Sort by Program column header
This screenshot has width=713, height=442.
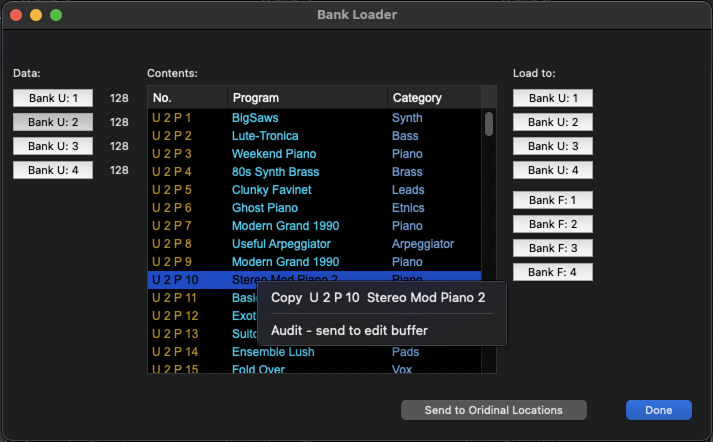(x=307, y=98)
